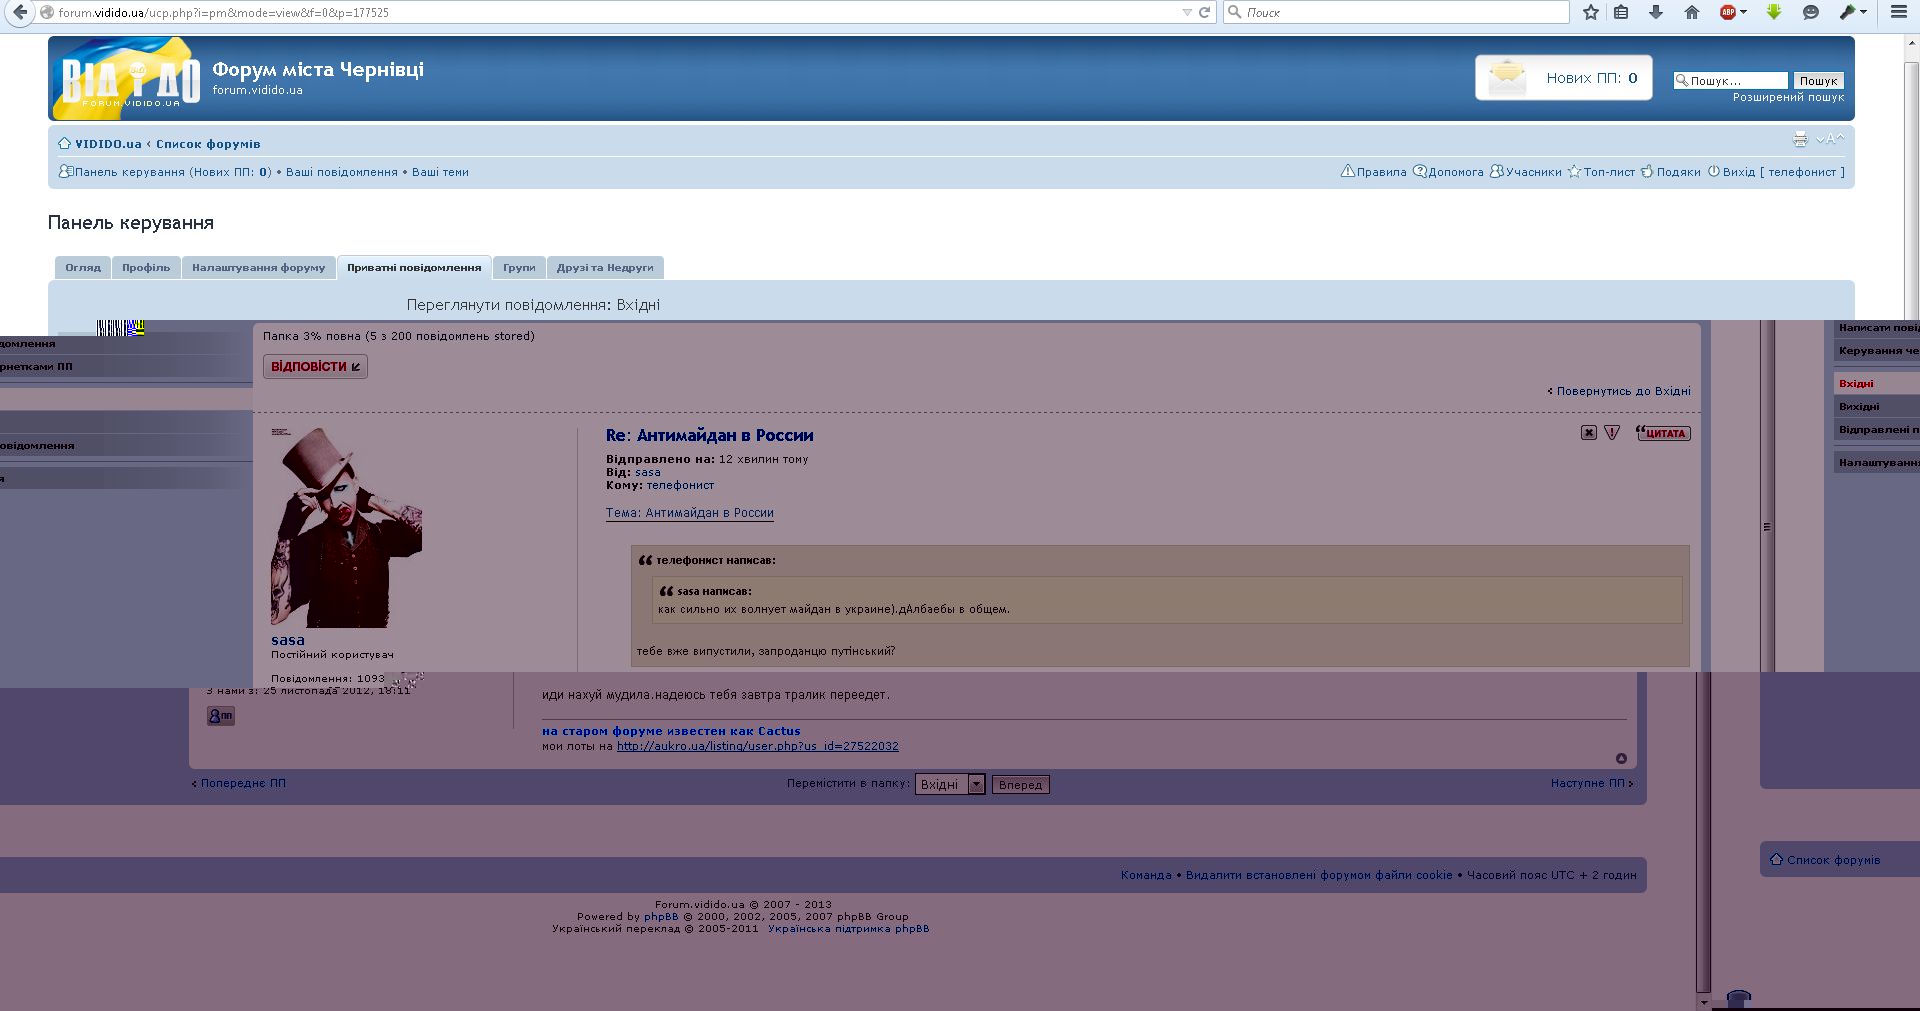Viewport: 1920px width, 1011px height.
Task: Click the report message warning icon
Action: (x=1612, y=433)
